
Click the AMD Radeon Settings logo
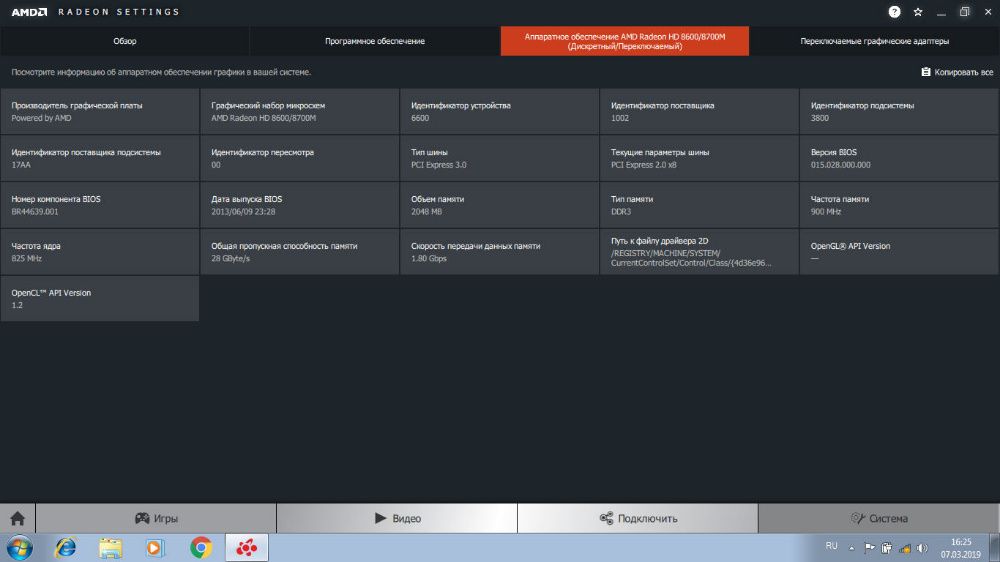tap(96, 11)
